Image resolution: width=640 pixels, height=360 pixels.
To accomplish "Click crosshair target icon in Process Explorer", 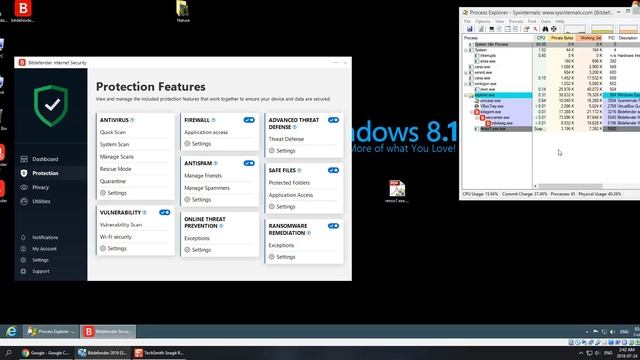I will point(554,29).
